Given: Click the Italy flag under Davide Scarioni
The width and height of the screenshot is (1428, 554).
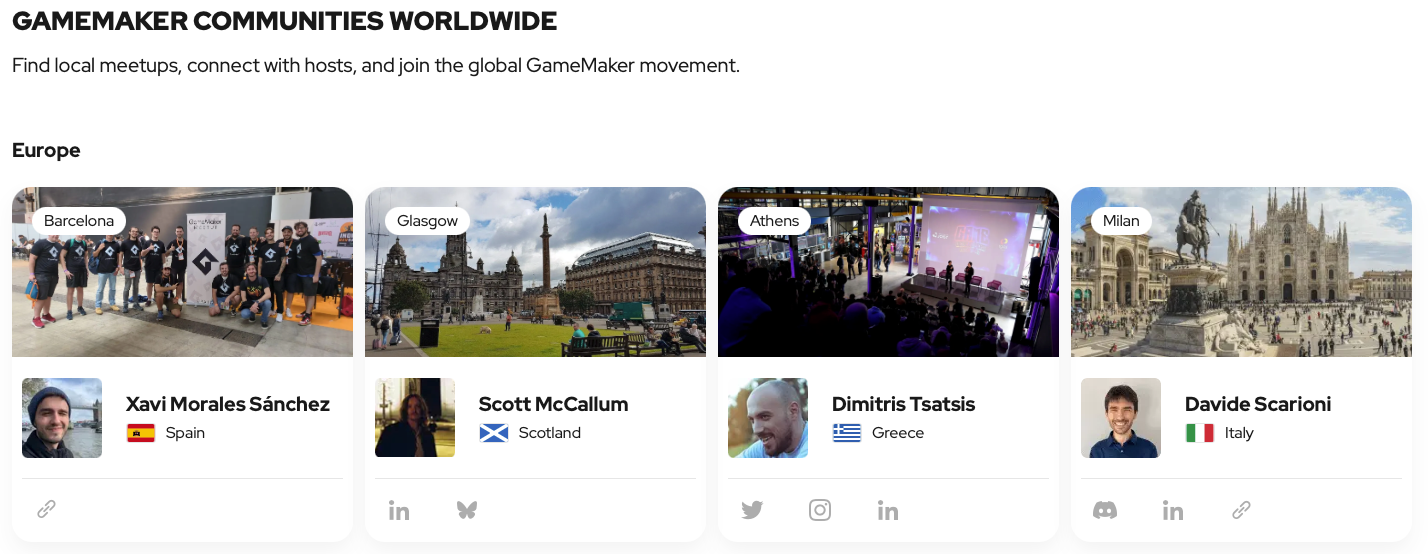Looking at the screenshot, I should coord(1199,433).
